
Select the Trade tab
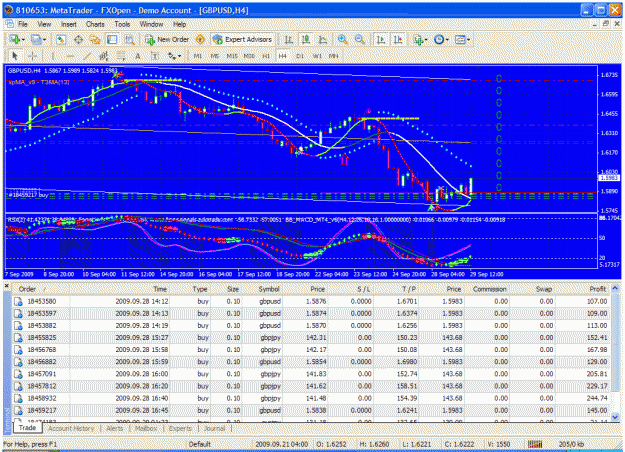(27, 428)
